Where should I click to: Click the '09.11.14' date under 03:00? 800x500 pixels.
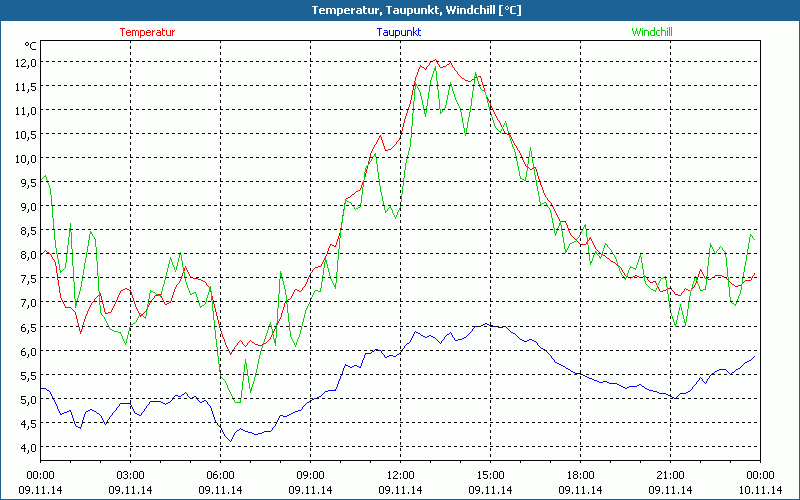click(131, 490)
